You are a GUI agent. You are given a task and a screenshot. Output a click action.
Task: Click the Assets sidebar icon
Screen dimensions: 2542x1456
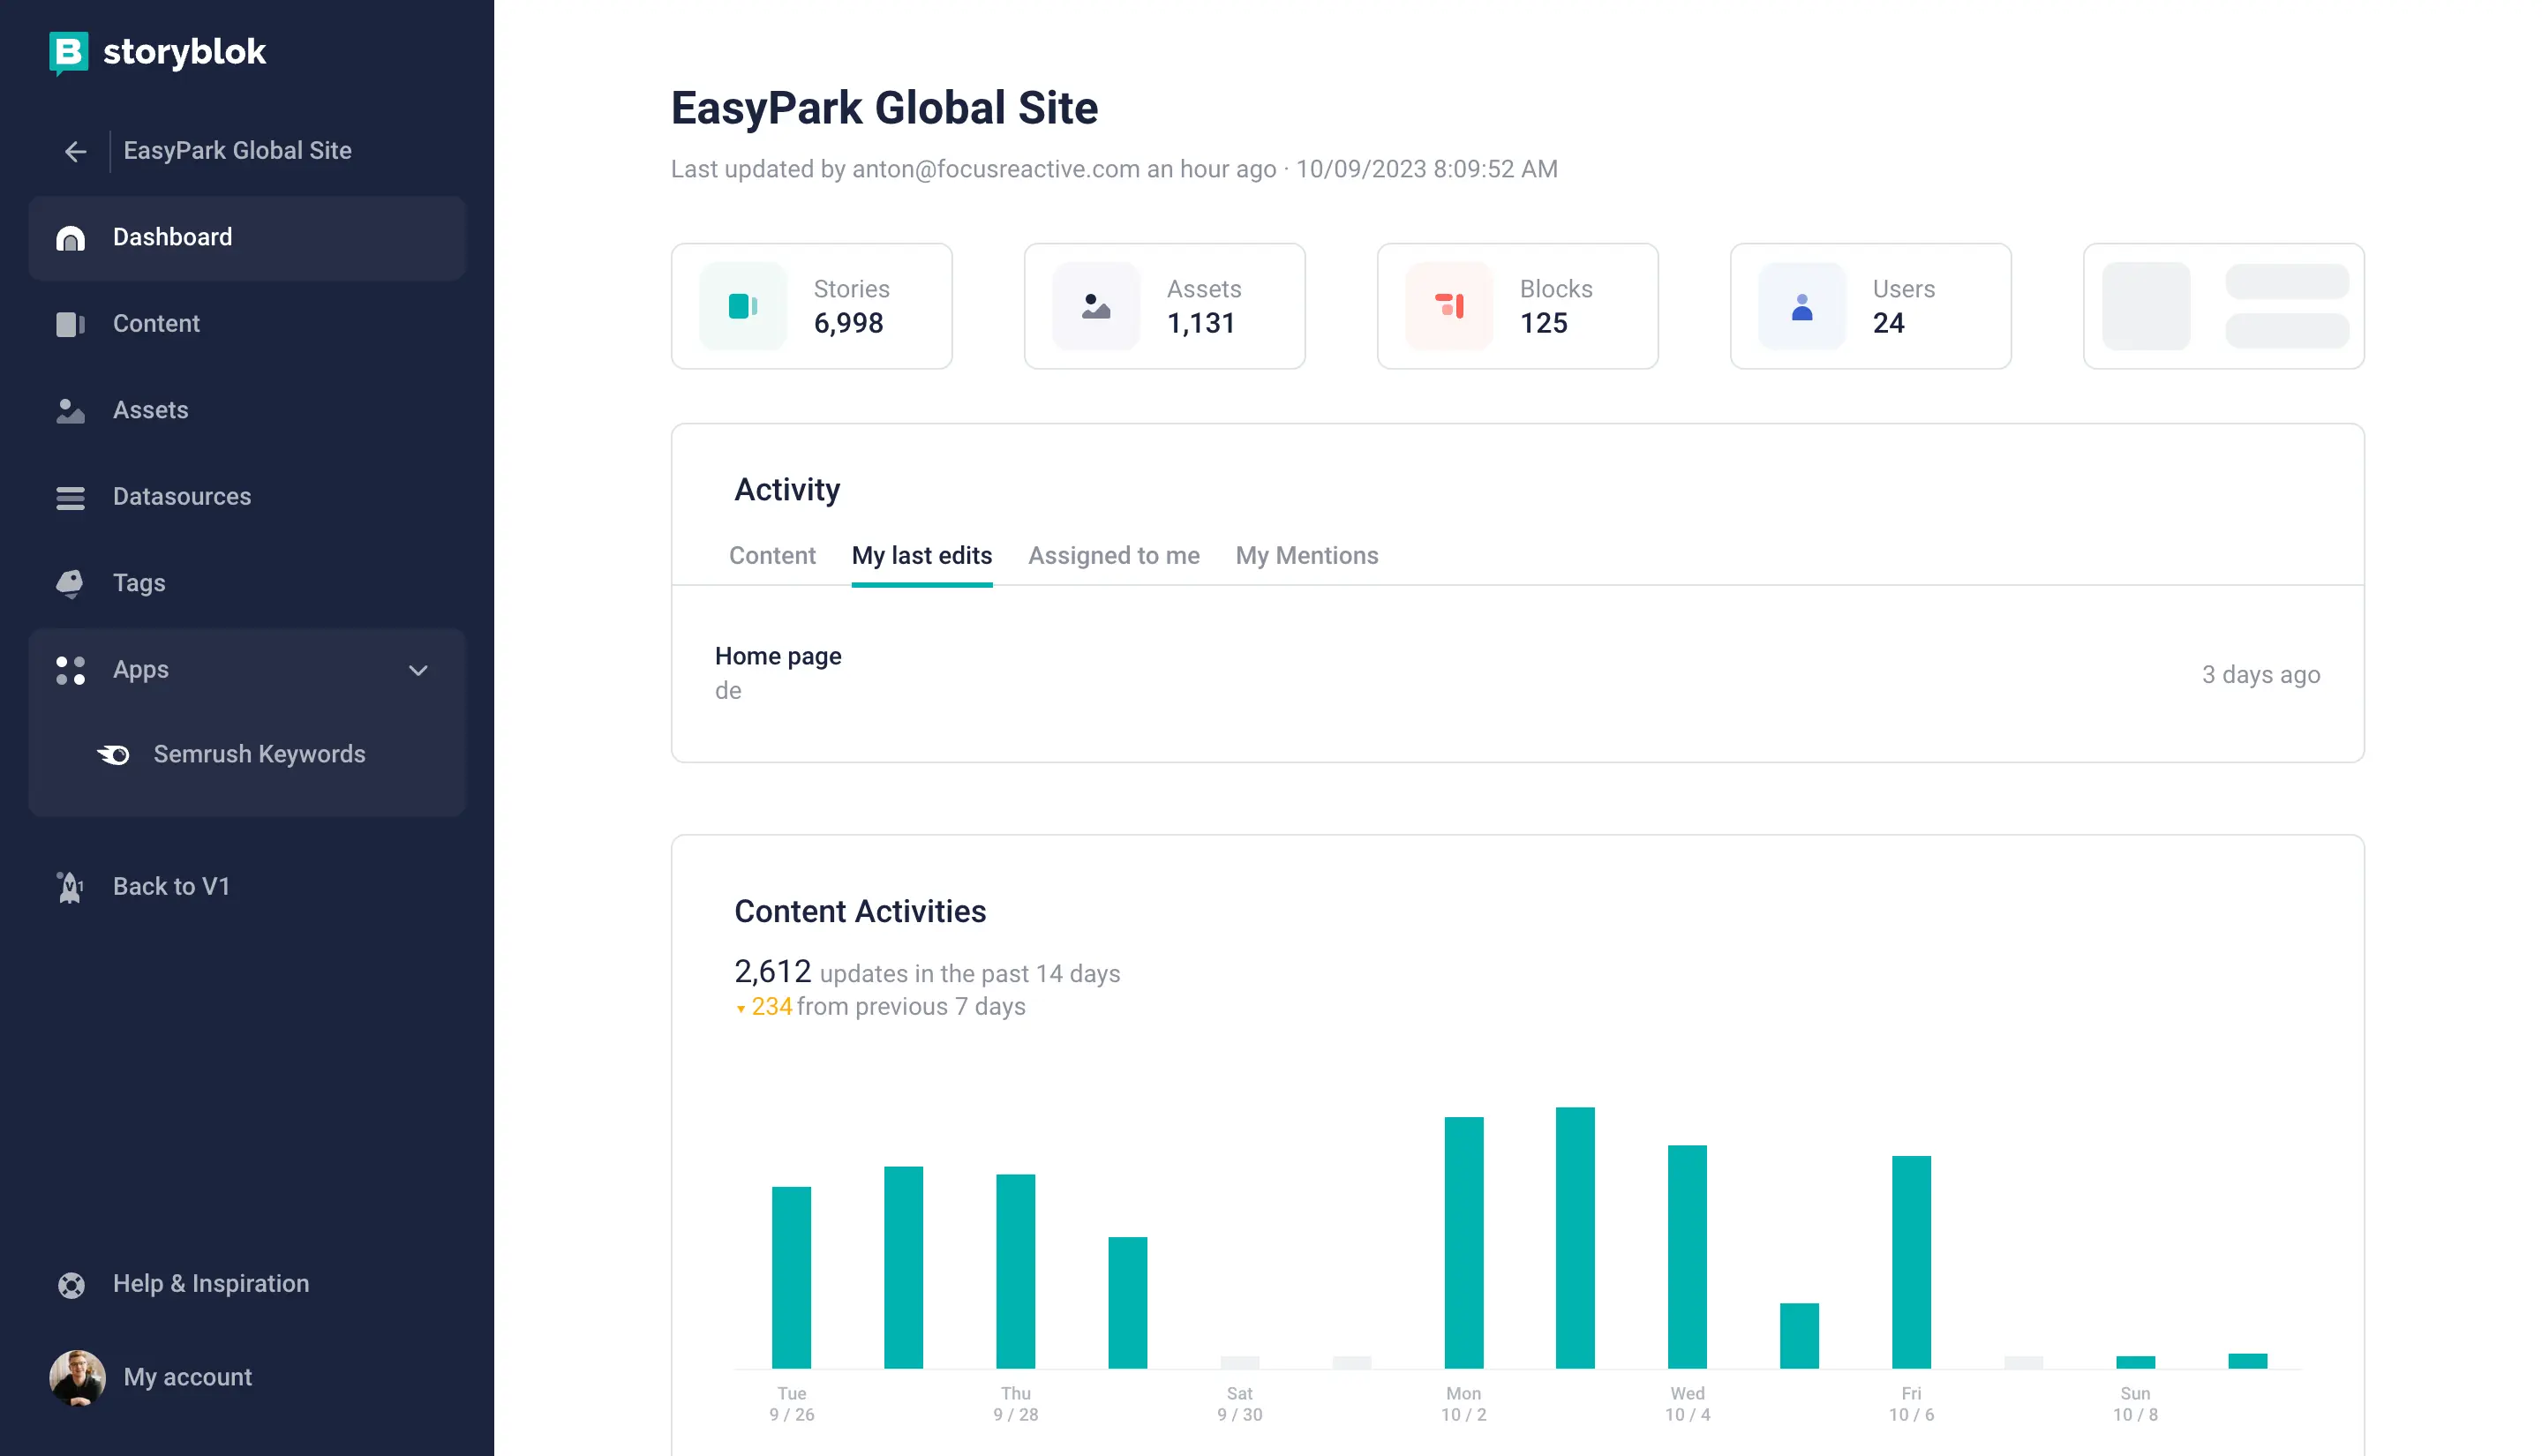pyautogui.click(x=70, y=411)
